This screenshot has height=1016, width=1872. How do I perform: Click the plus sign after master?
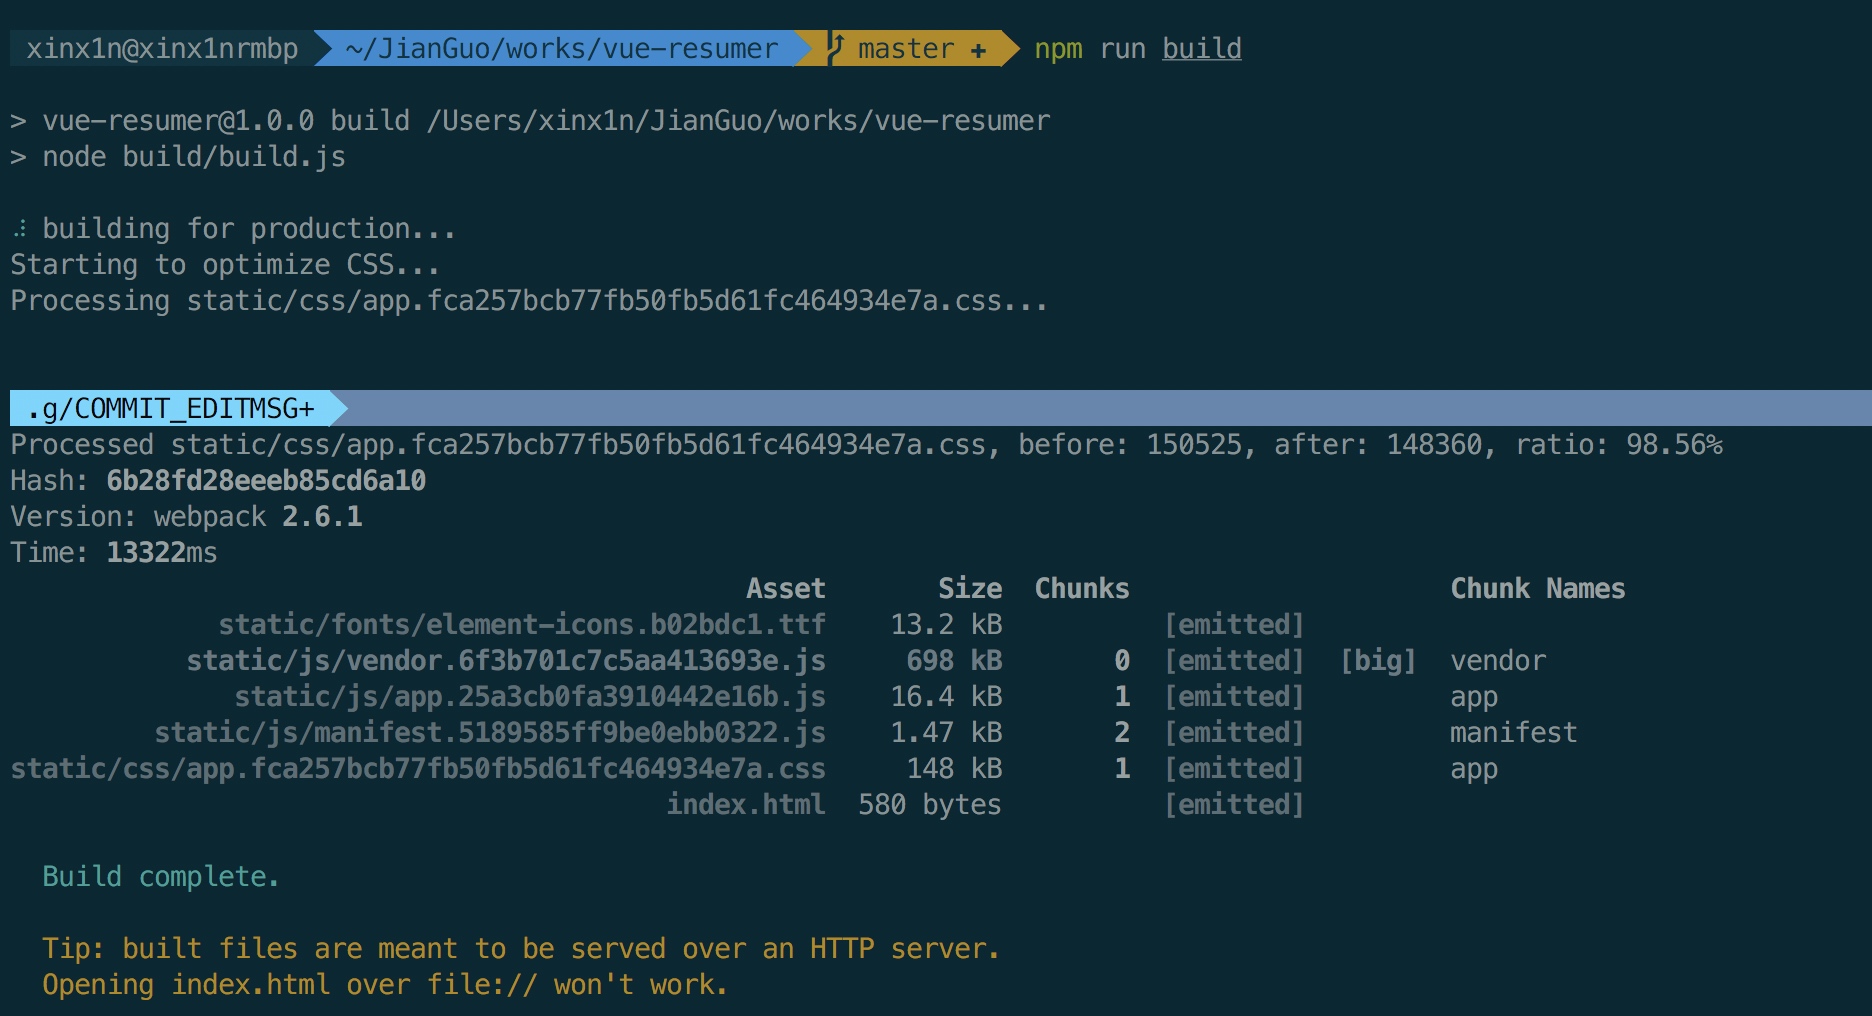click(x=978, y=50)
